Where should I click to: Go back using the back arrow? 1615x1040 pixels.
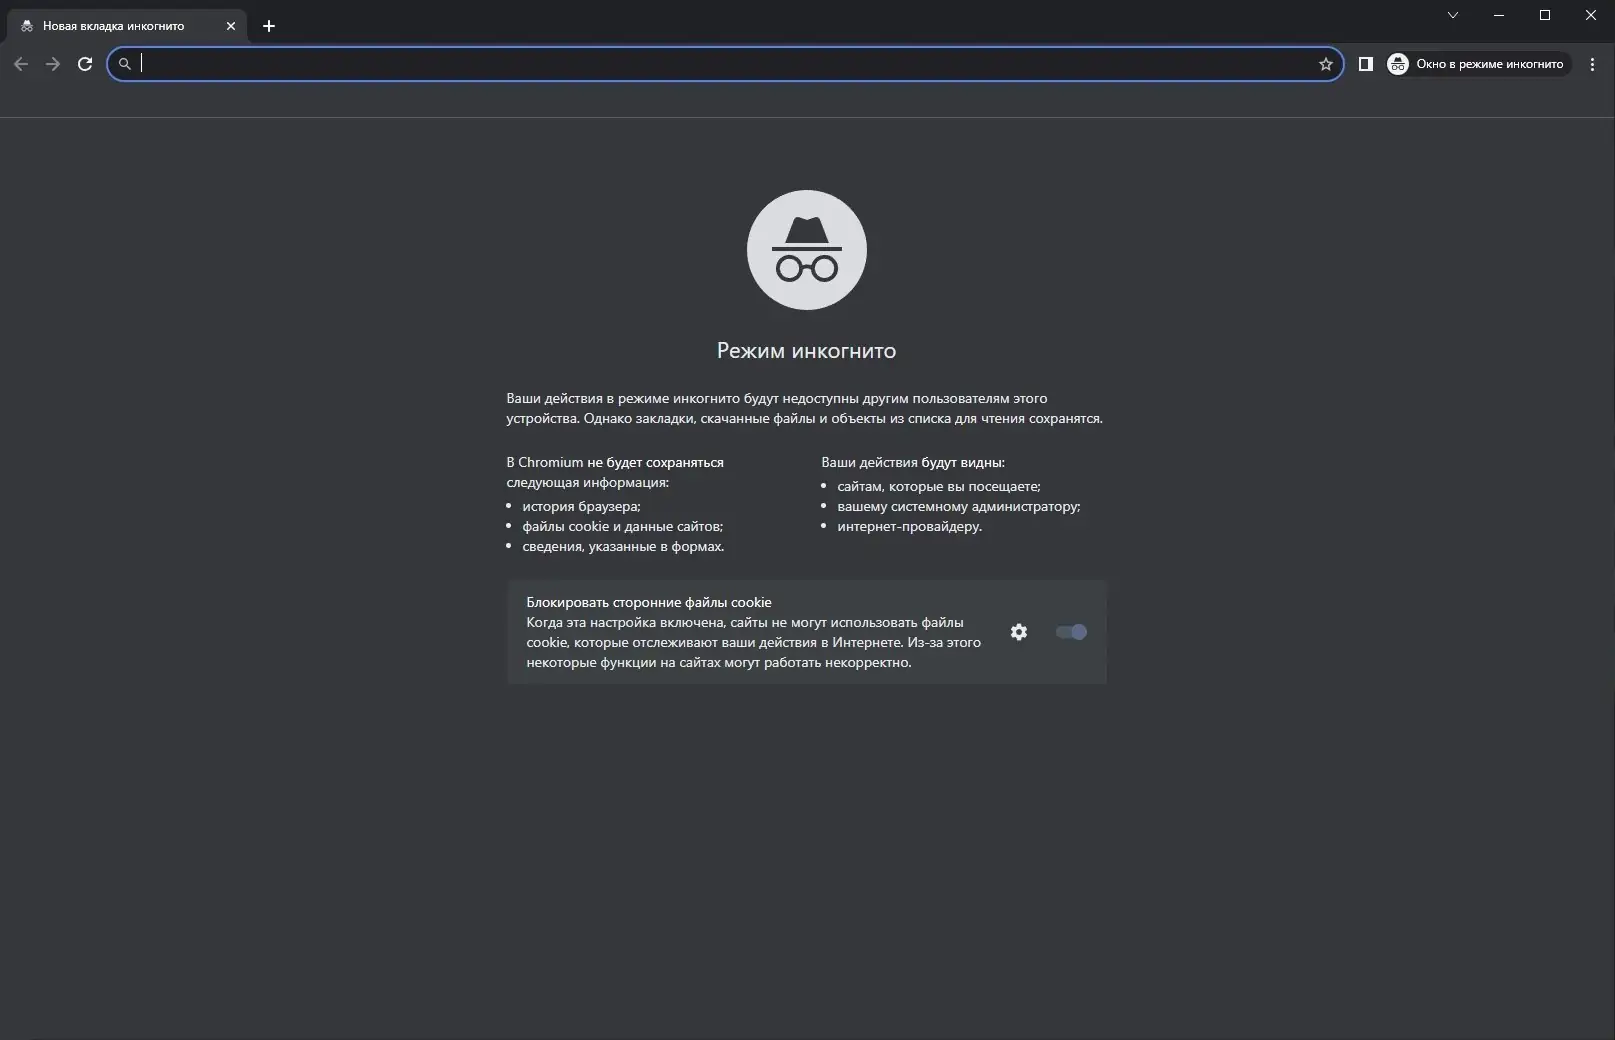click(x=21, y=64)
